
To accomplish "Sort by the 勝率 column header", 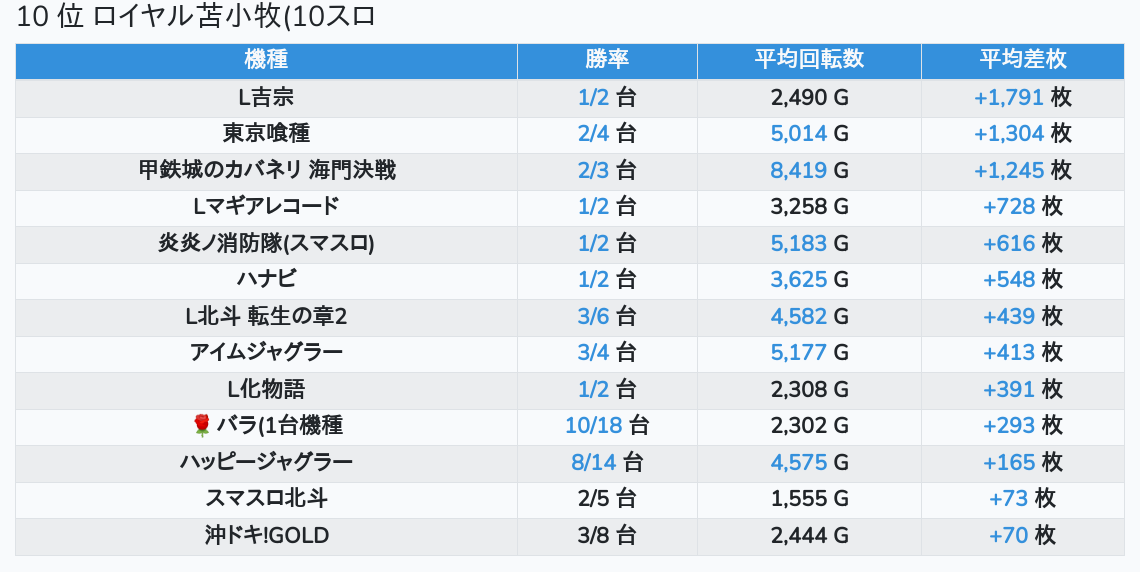I will 607,60.
